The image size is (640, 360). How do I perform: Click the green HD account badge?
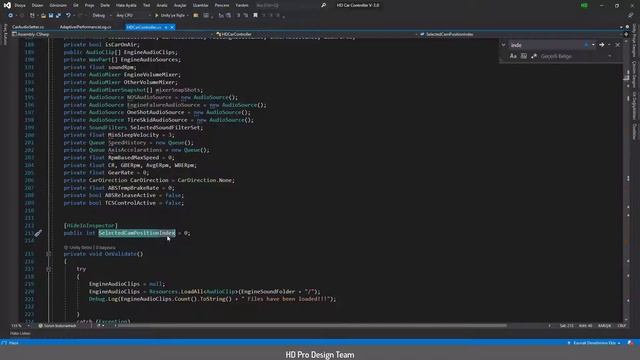click(584, 5)
